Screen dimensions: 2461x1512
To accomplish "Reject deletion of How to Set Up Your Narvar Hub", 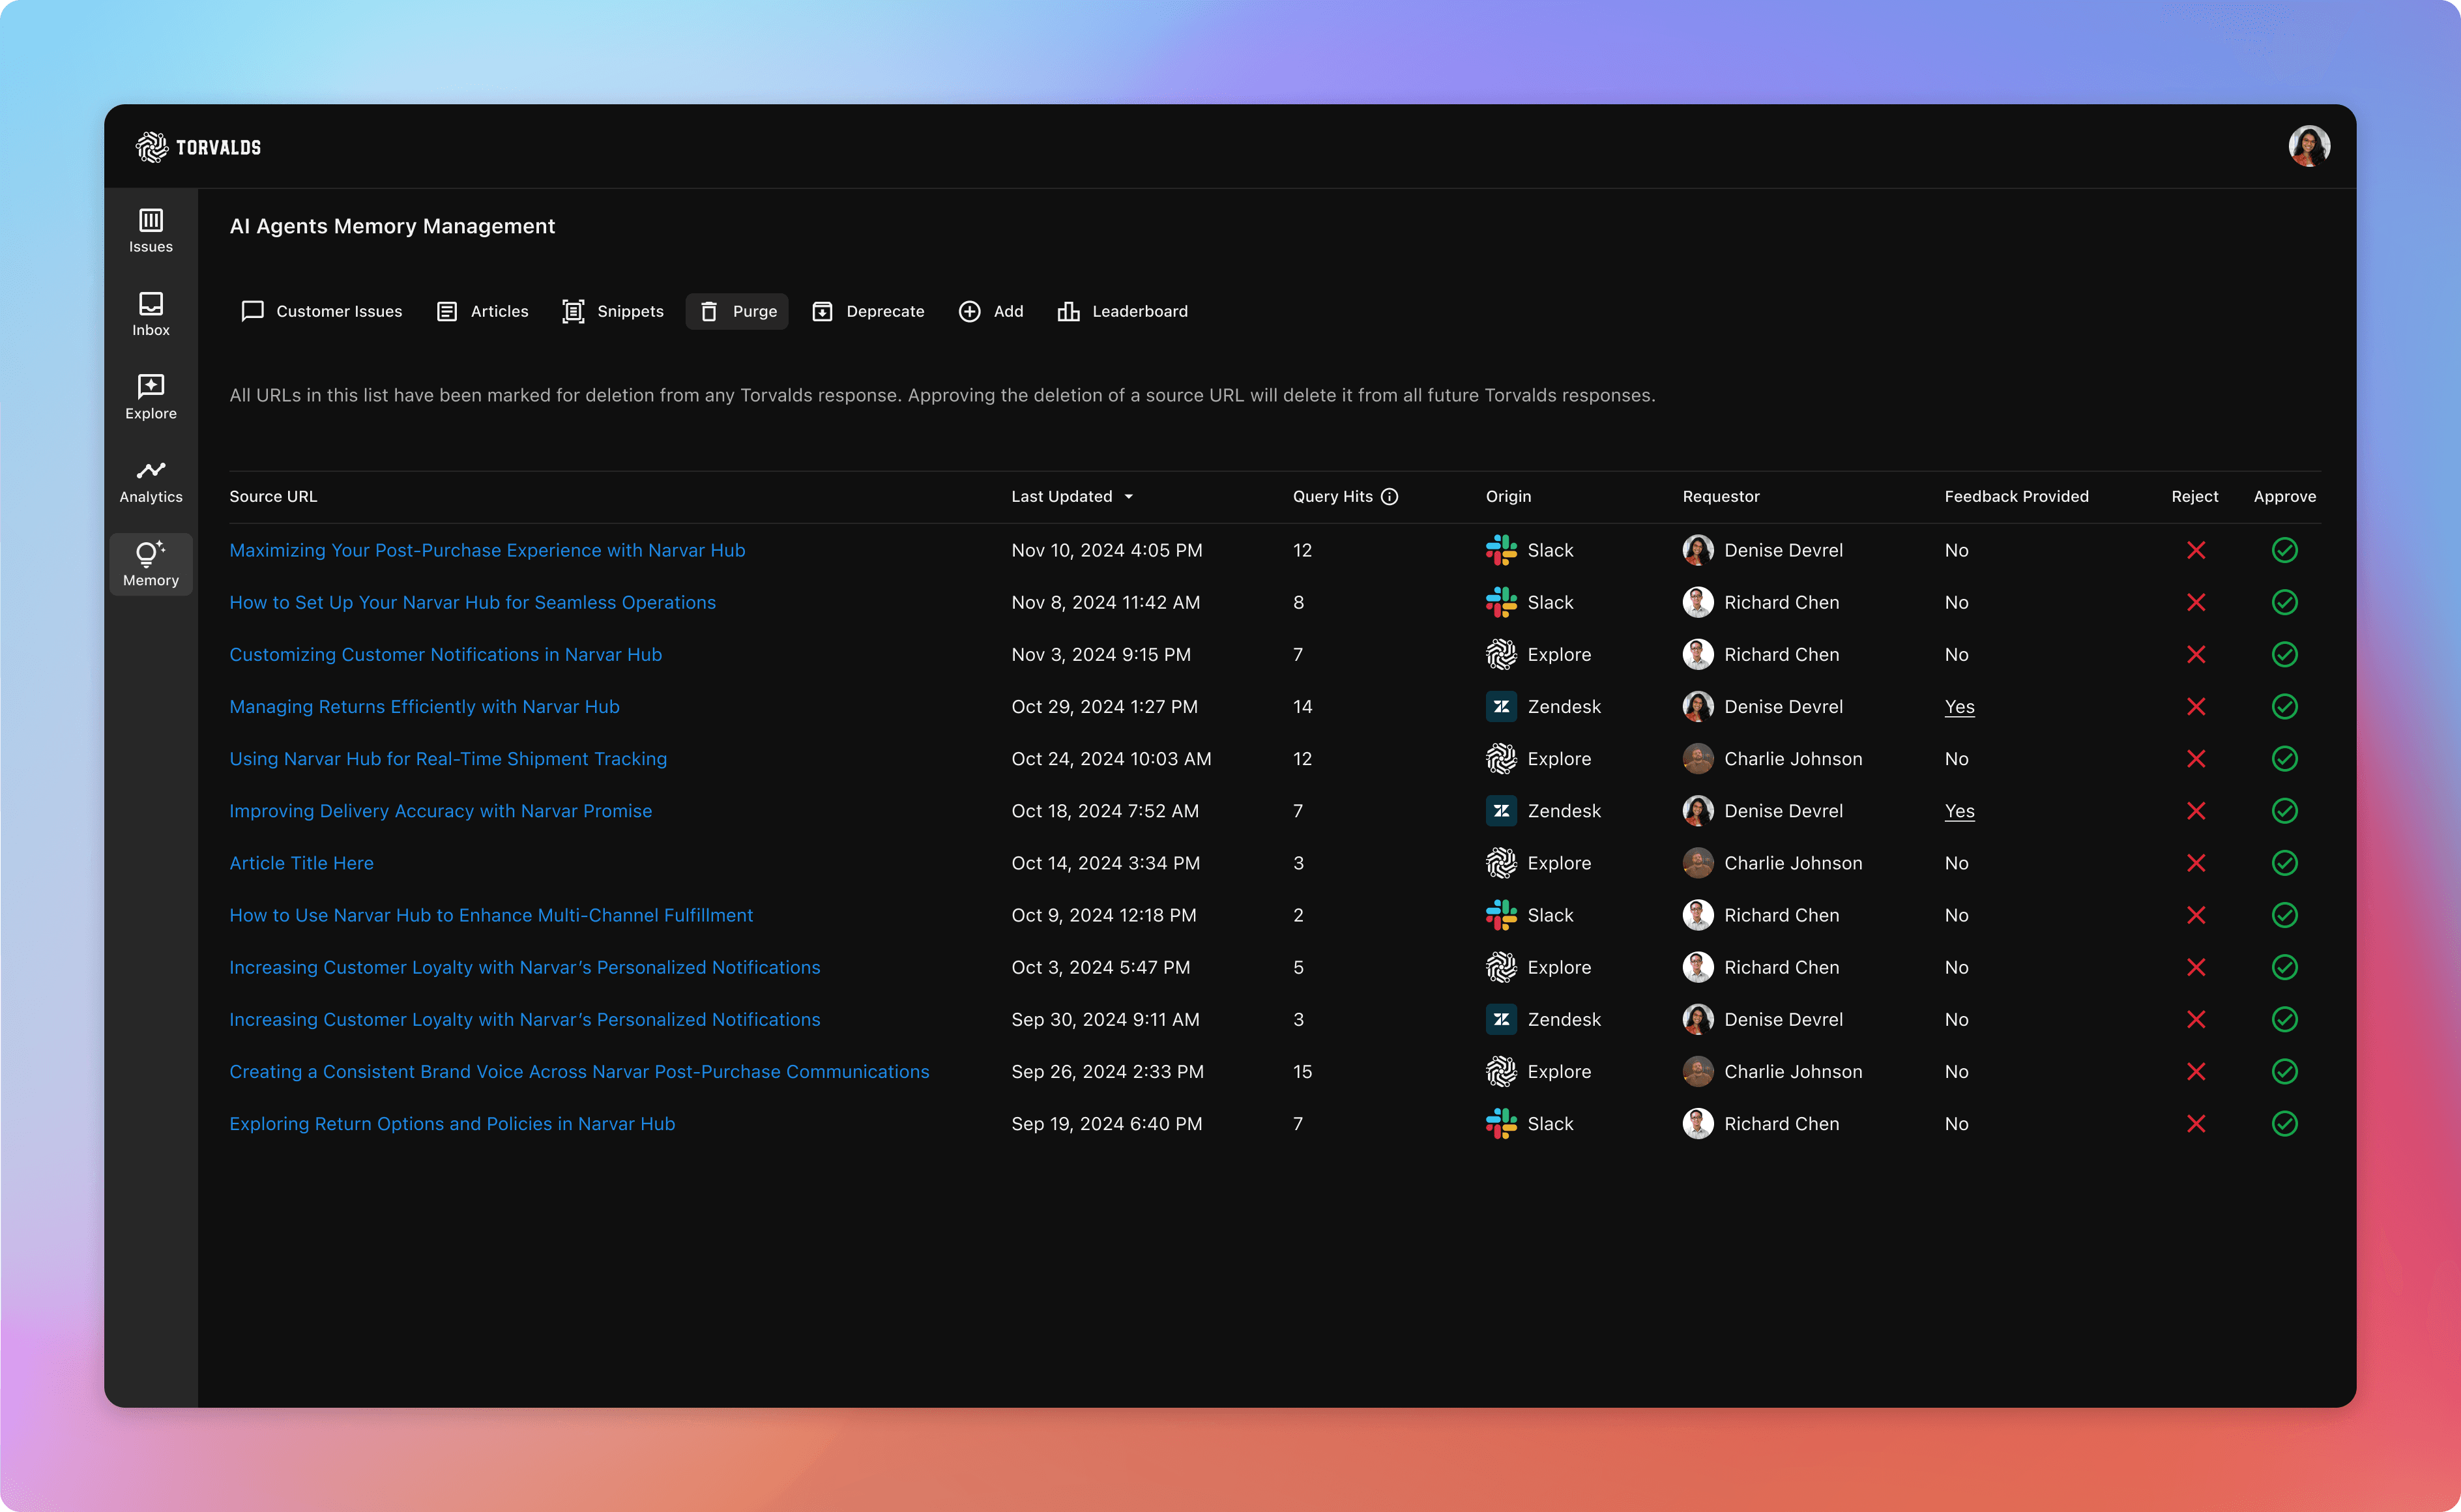I will point(2196,602).
